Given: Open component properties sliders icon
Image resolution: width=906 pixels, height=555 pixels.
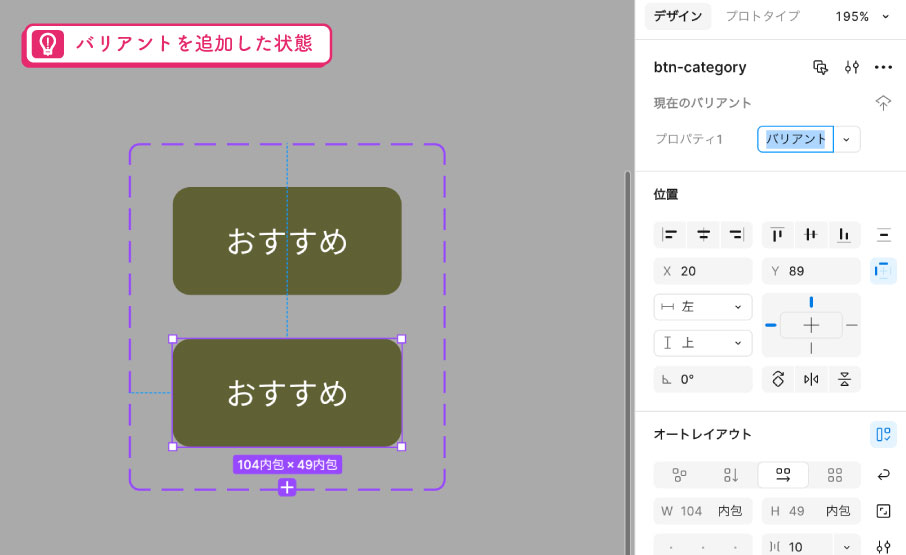Looking at the screenshot, I should pyautogui.click(x=852, y=68).
